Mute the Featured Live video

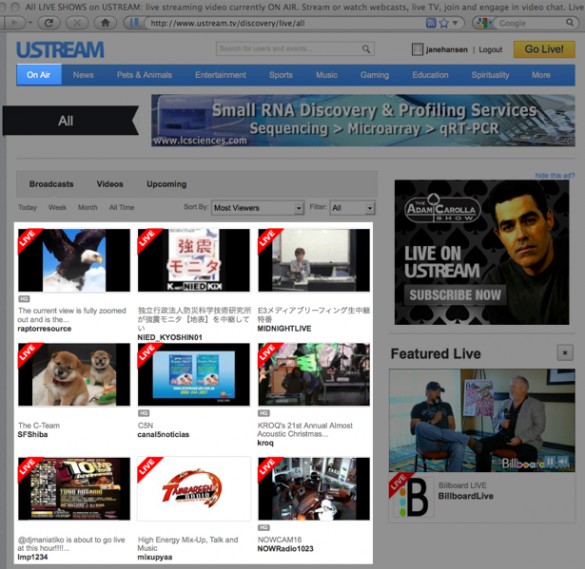(564, 462)
